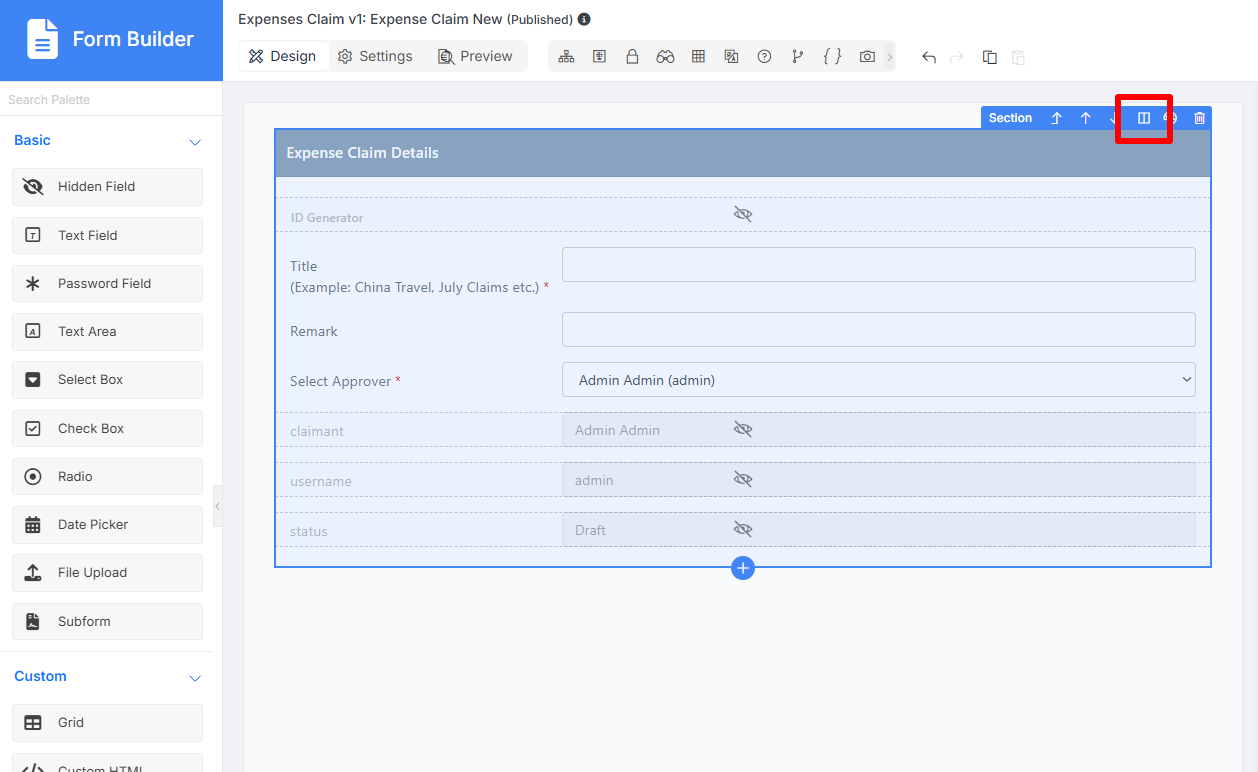The height and width of the screenshot is (772, 1258).
Task: Click the username field showing admin
Action: [x=879, y=480]
